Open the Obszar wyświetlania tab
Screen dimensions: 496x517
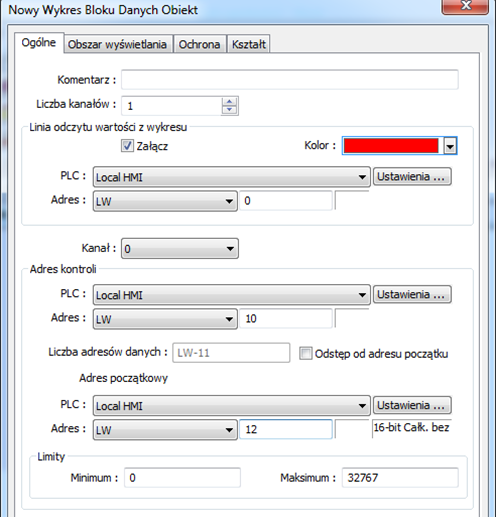click(x=117, y=44)
